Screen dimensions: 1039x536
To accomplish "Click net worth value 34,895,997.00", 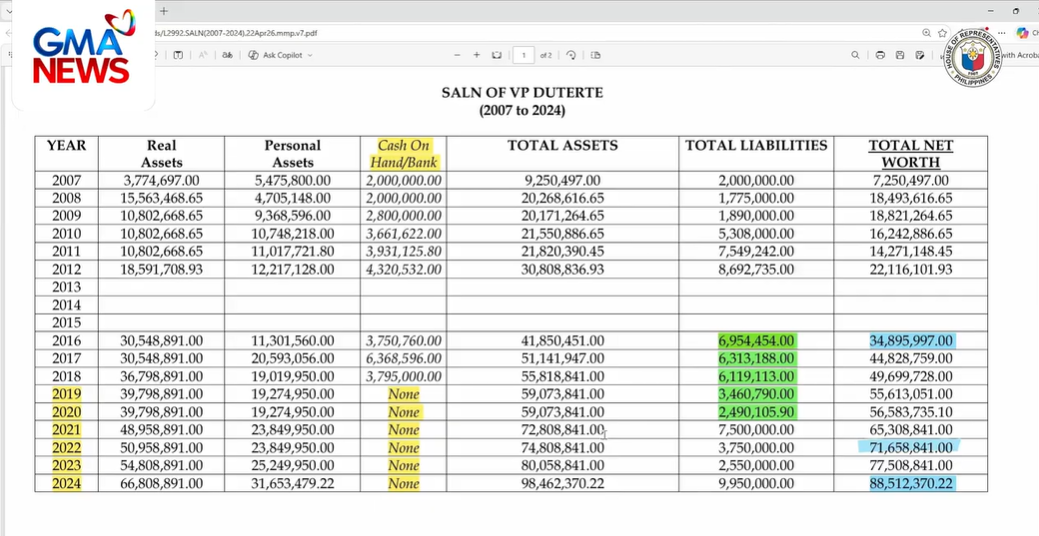I will (910, 341).
